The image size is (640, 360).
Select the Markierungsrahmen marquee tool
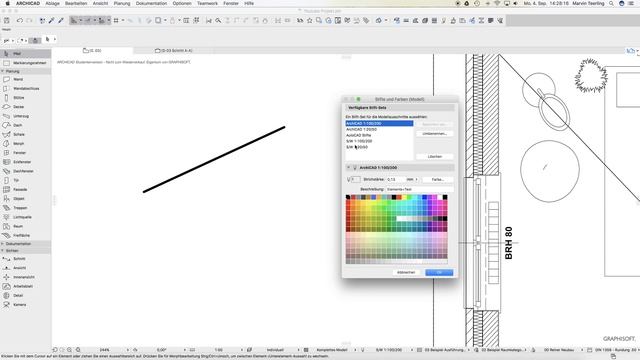24,63
